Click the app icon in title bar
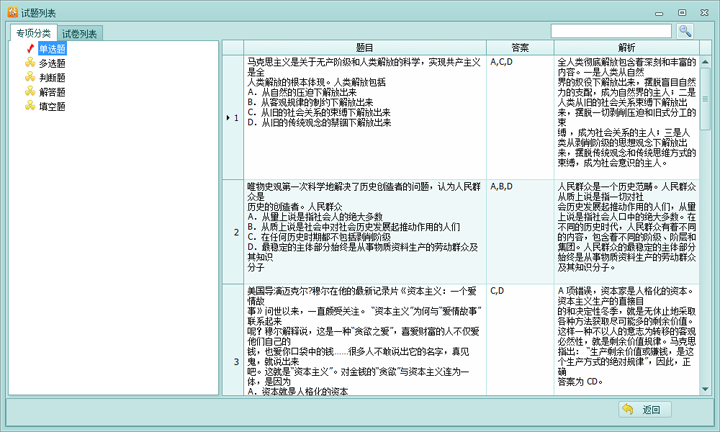The width and height of the screenshot is (720, 432). (11, 12)
